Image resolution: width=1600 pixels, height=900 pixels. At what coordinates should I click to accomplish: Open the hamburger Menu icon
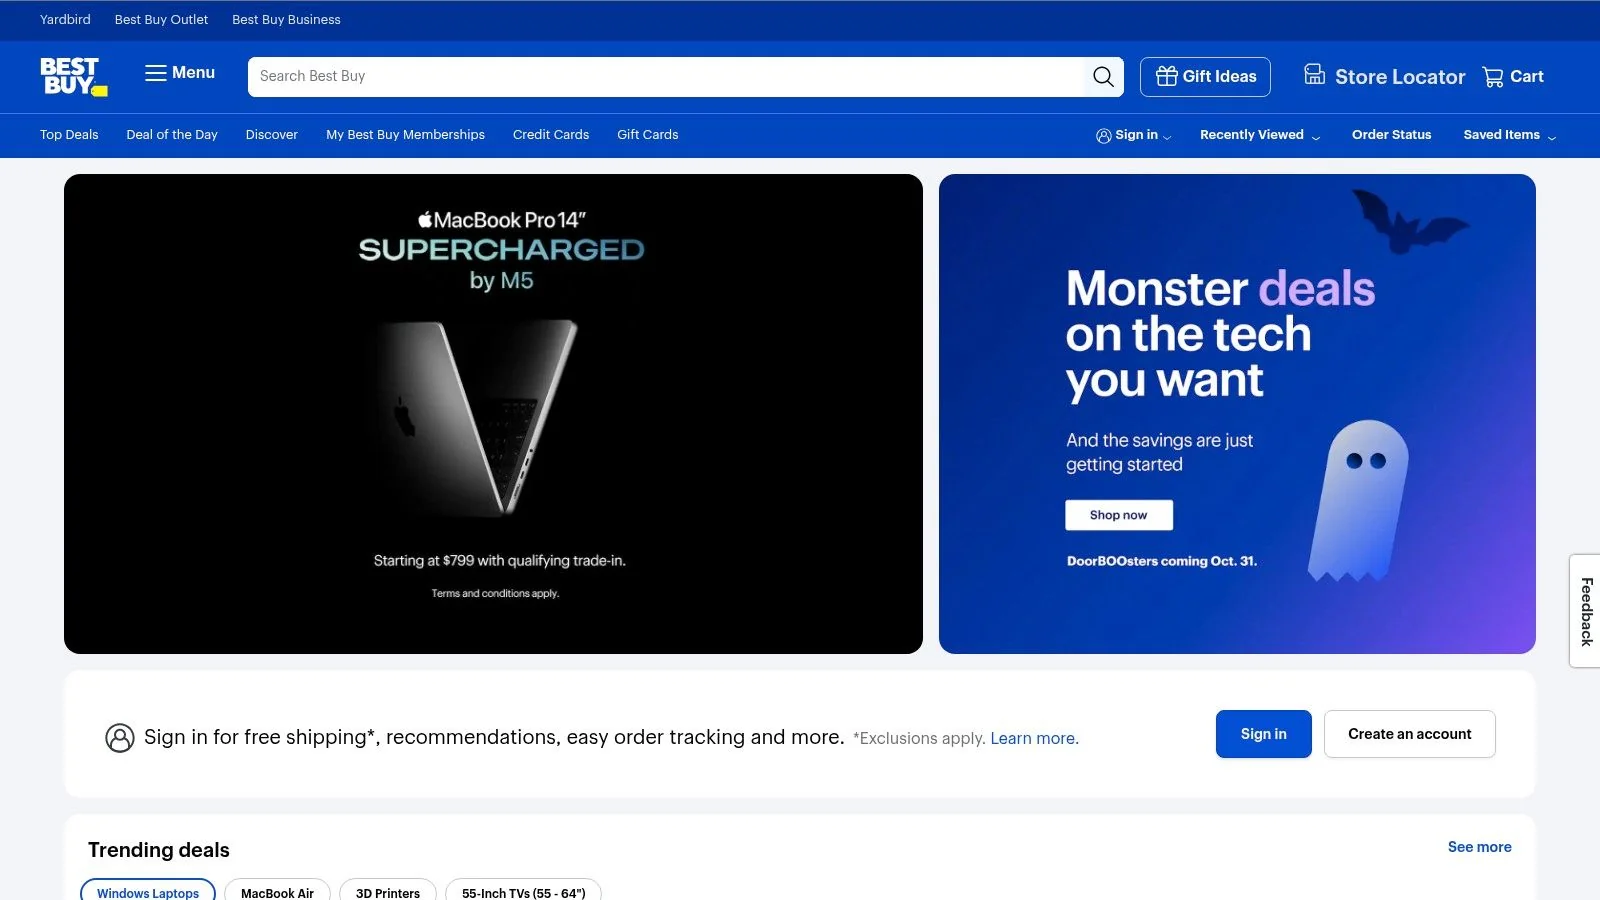click(155, 73)
